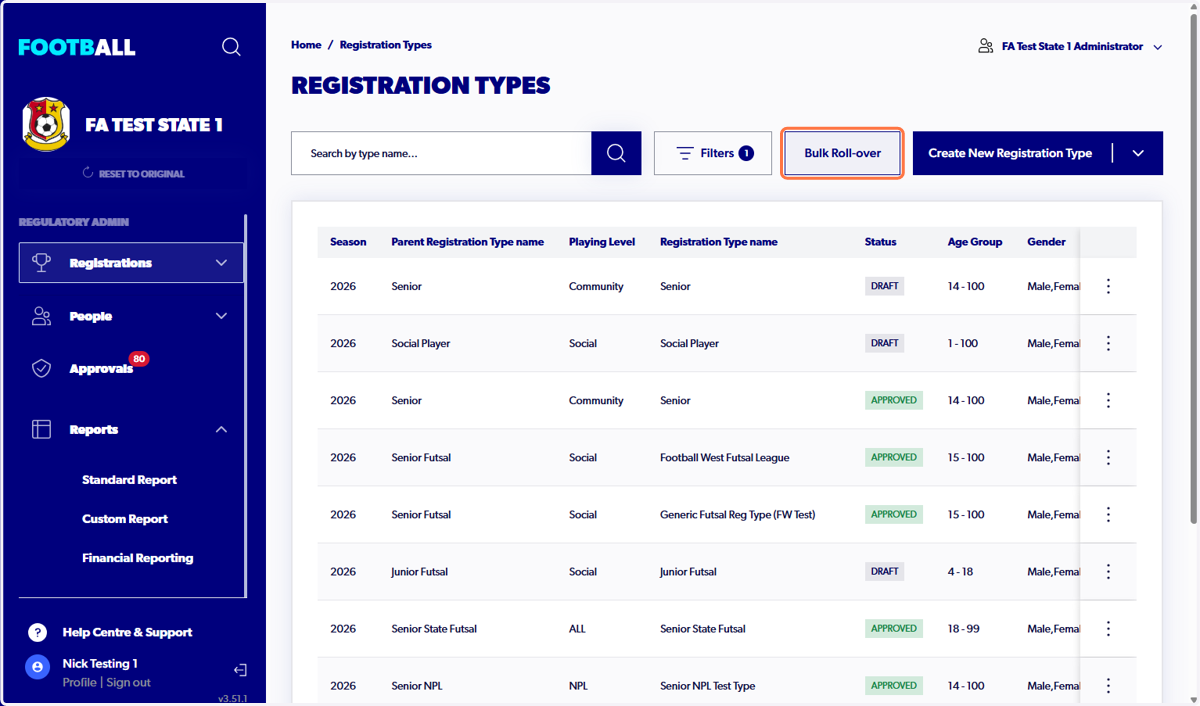The height and width of the screenshot is (706, 1200).
Task: Click the Home breadcrumb link
Action: (x=306, y=45)
